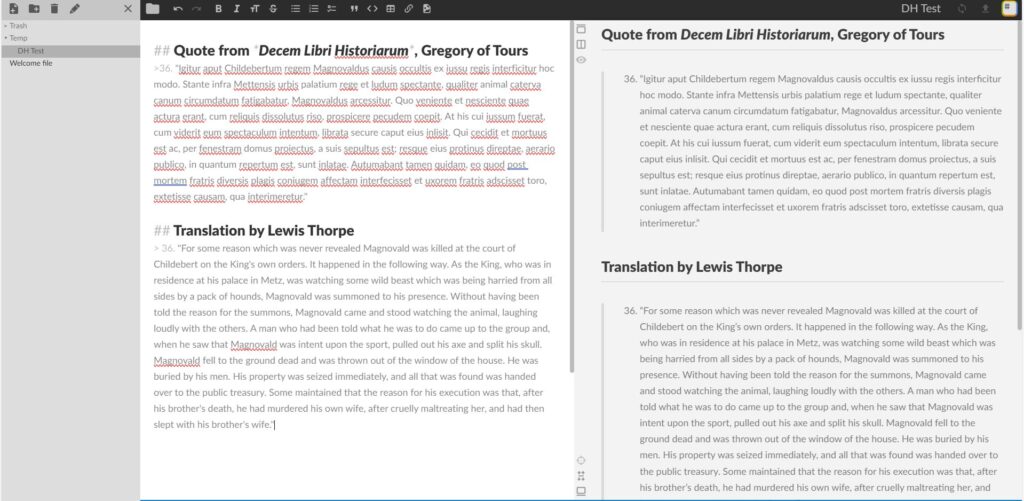The height and width of the screenshot is (501, 1024).
Task: Create a new folder in the explorer
Action: click(x=34, y=8)
